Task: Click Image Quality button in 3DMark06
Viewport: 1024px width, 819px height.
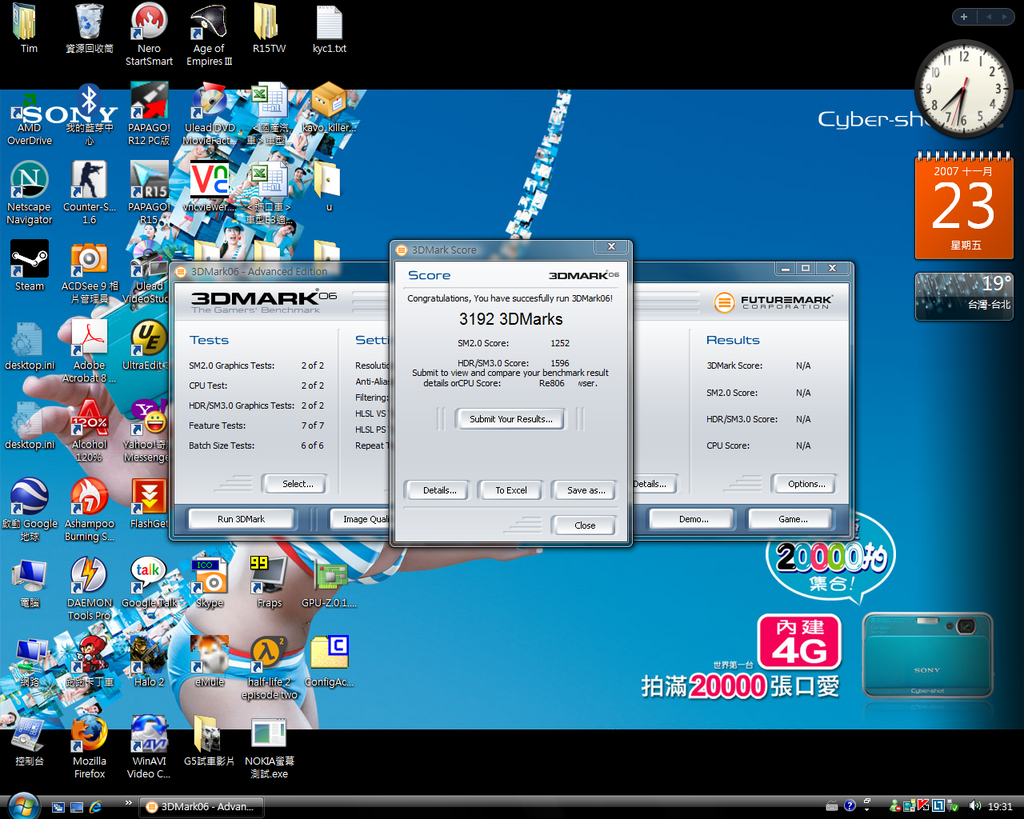Action: [x=360, y=519]
